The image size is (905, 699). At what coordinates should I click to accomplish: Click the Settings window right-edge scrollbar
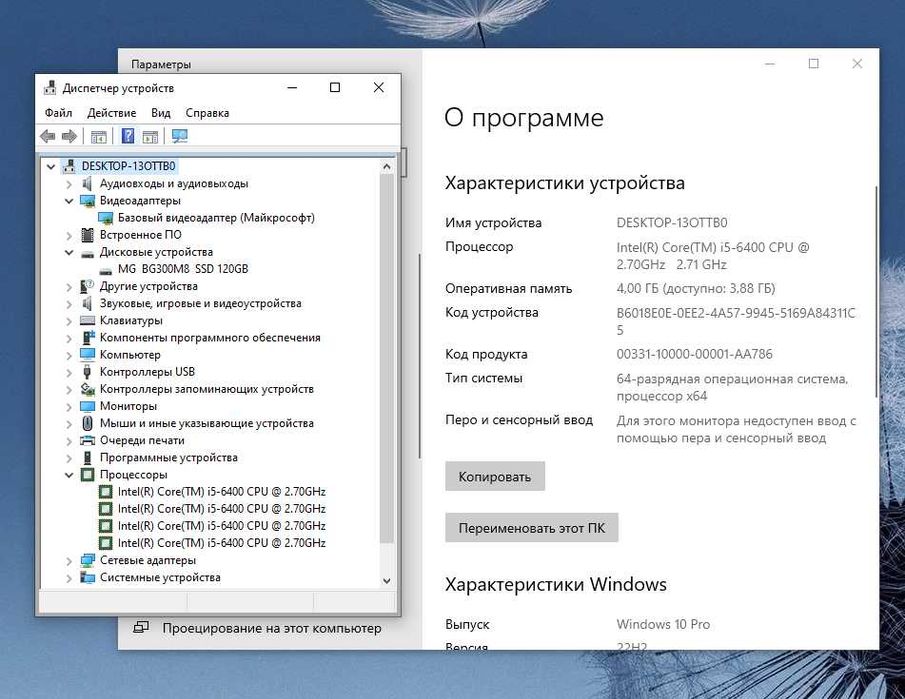tap(876, 291)
